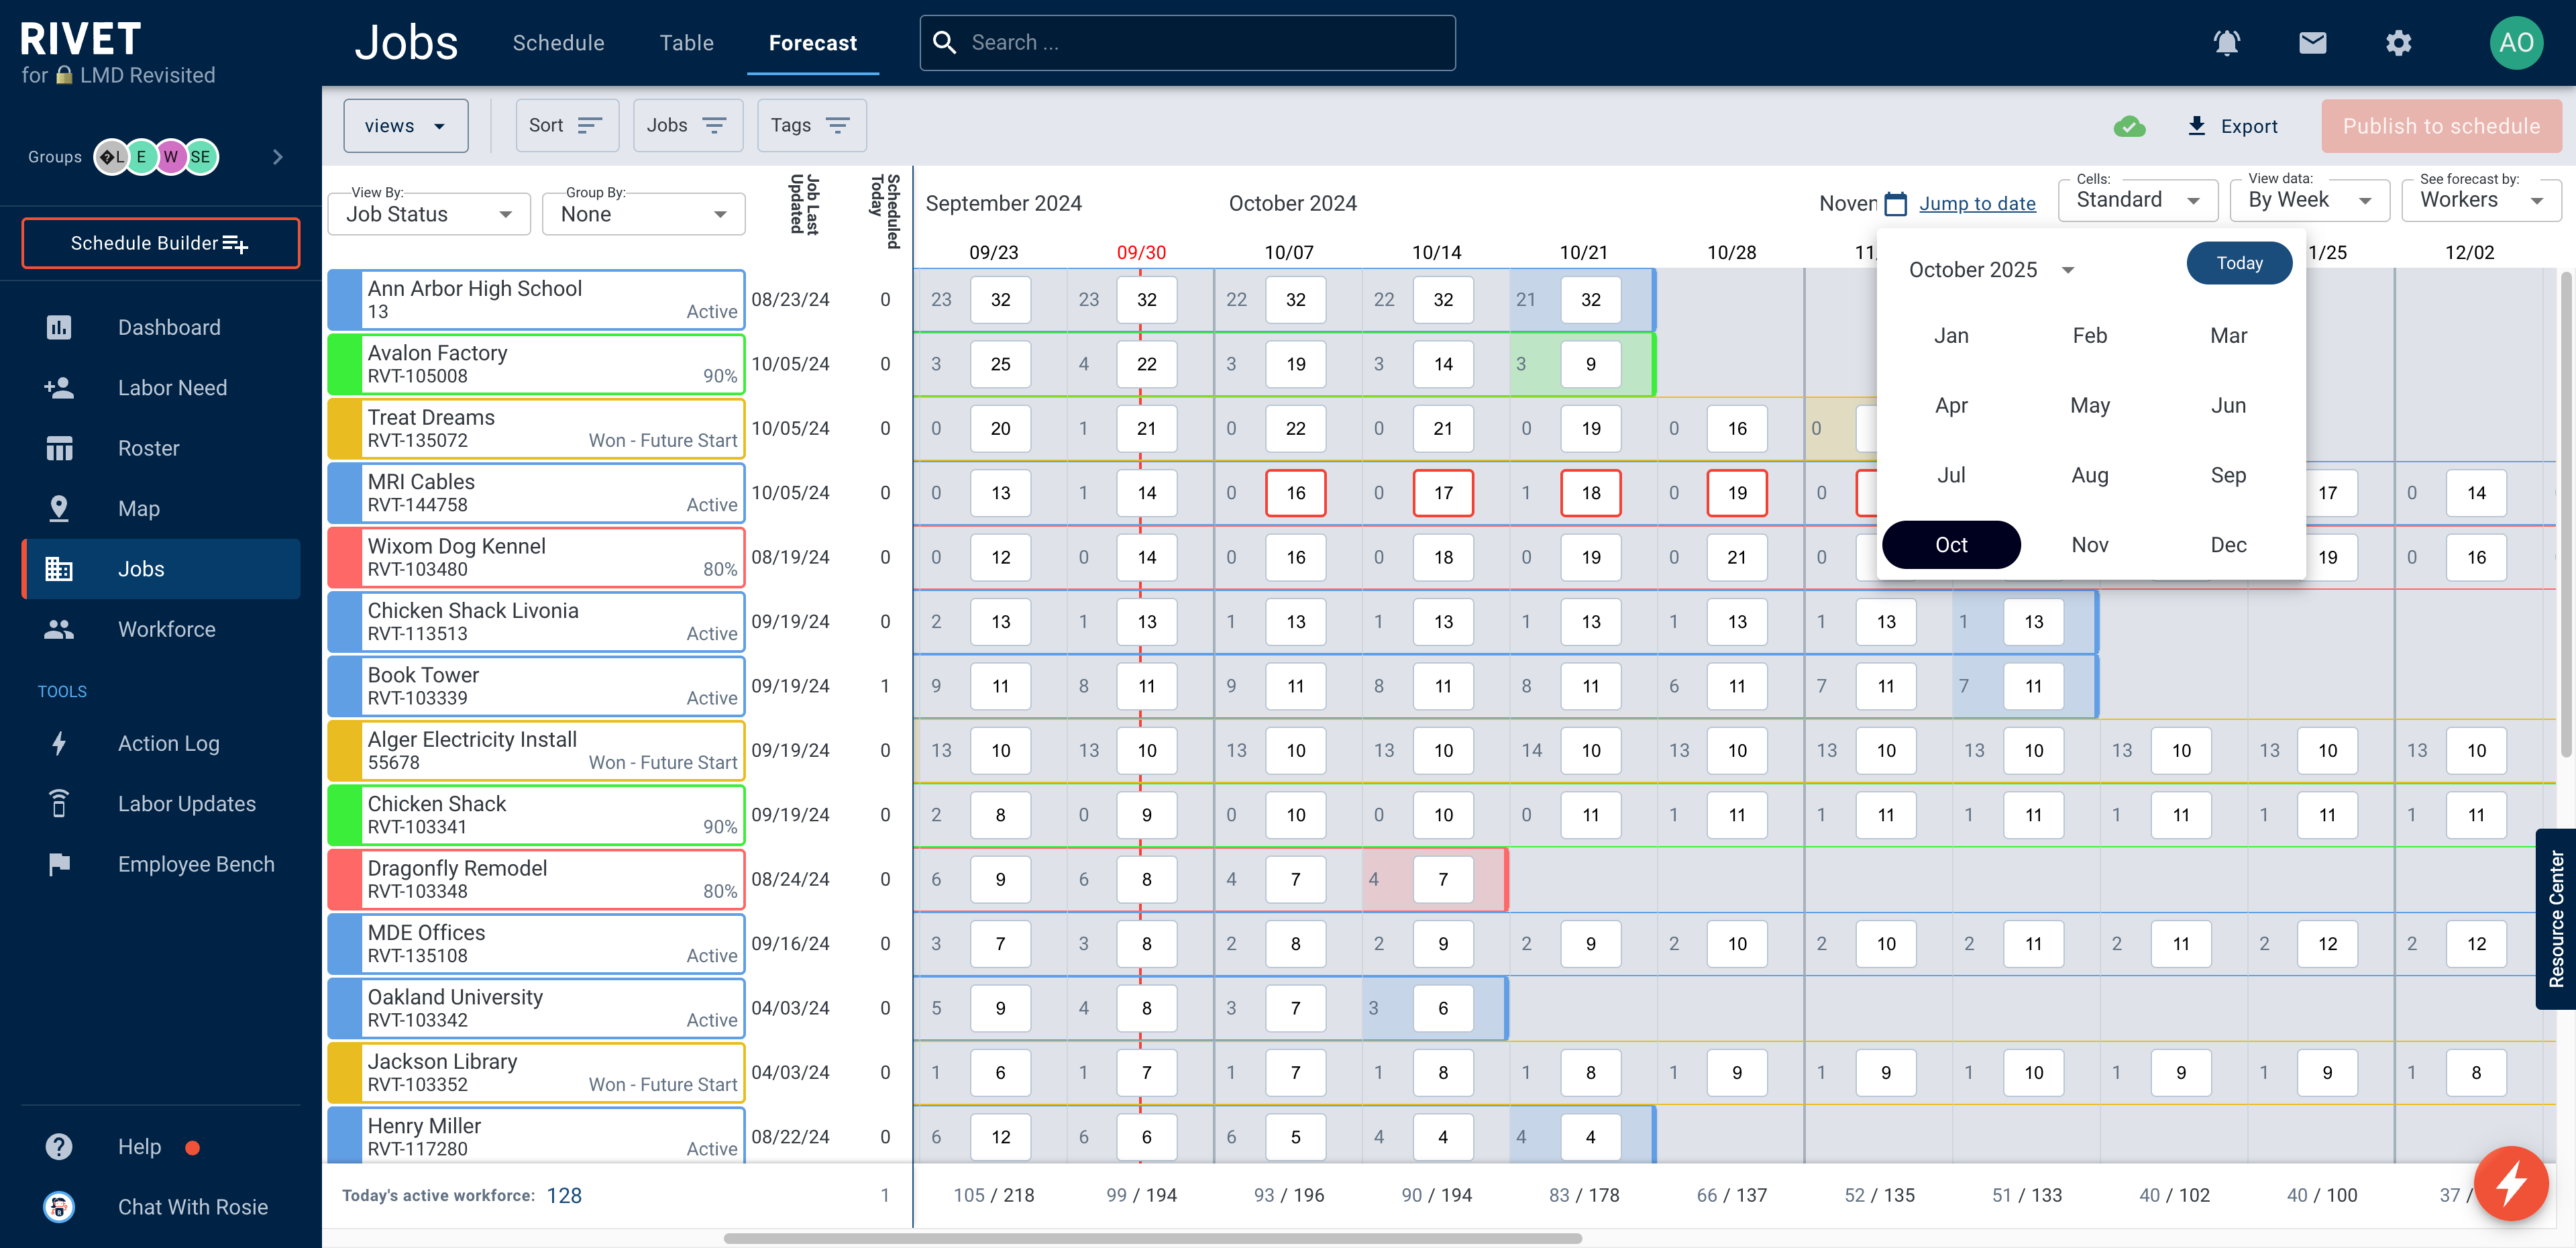Select Jul in the month picker
Image resolution: width=2576 pixels, height=1248 pixels.
coord(1951,475)
